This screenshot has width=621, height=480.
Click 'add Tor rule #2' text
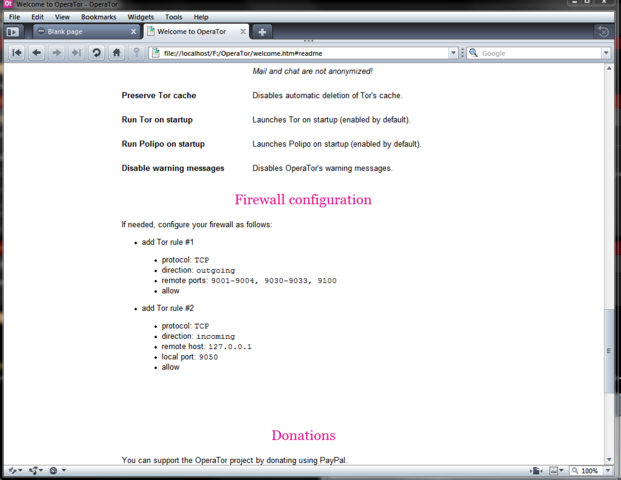coord(168,308)
